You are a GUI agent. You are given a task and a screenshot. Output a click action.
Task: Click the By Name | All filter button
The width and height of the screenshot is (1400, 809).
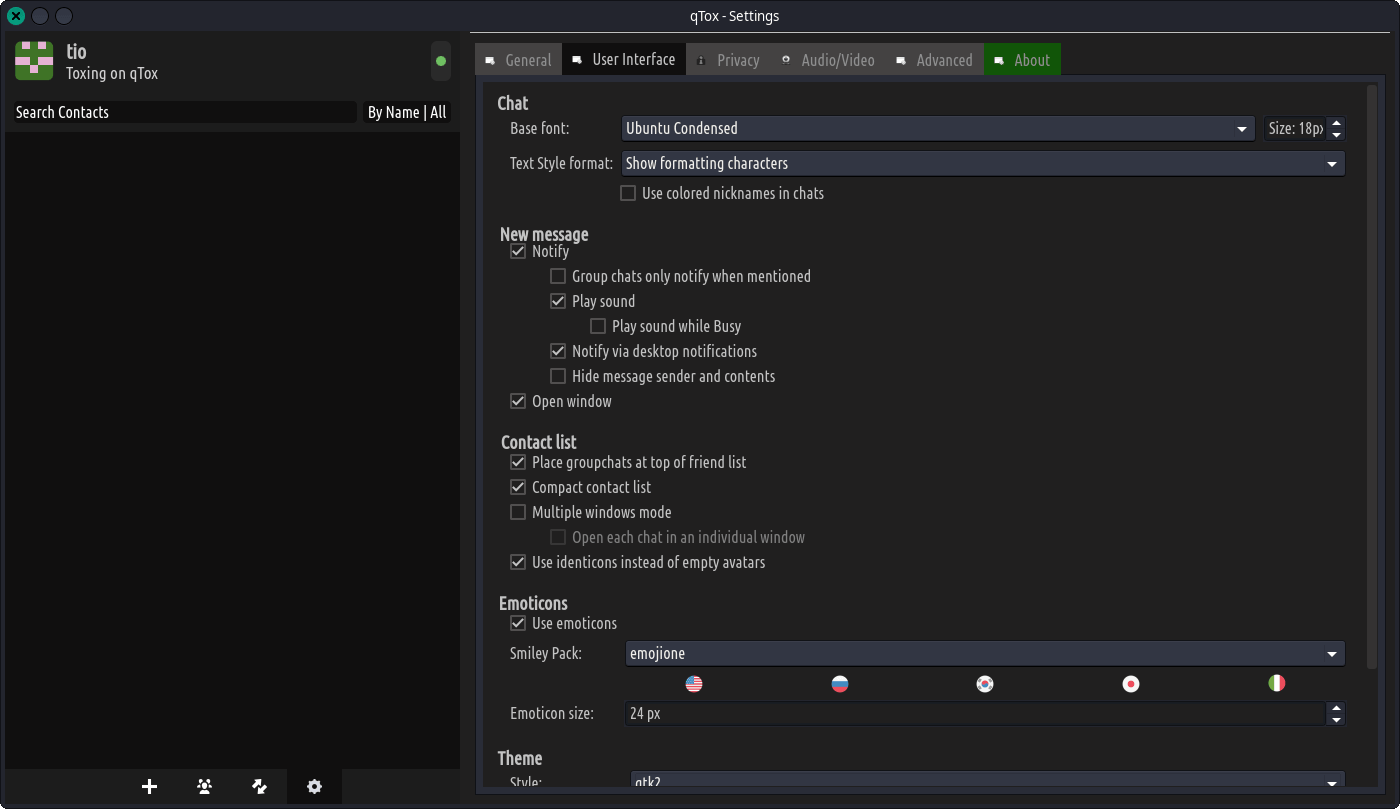tap(407, 113)
